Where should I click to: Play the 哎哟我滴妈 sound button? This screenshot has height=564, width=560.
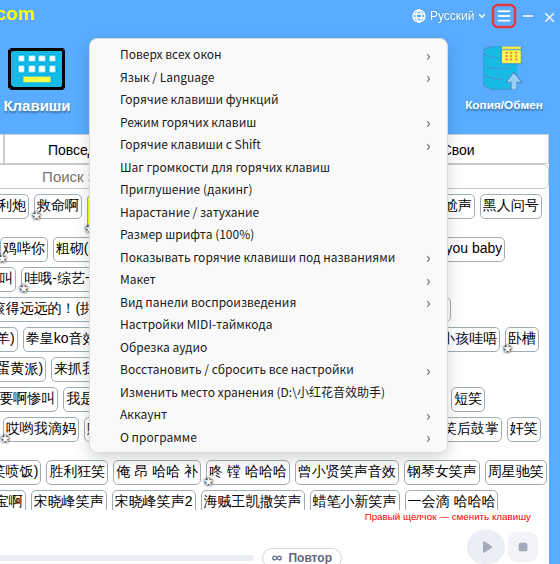point(41,429)
